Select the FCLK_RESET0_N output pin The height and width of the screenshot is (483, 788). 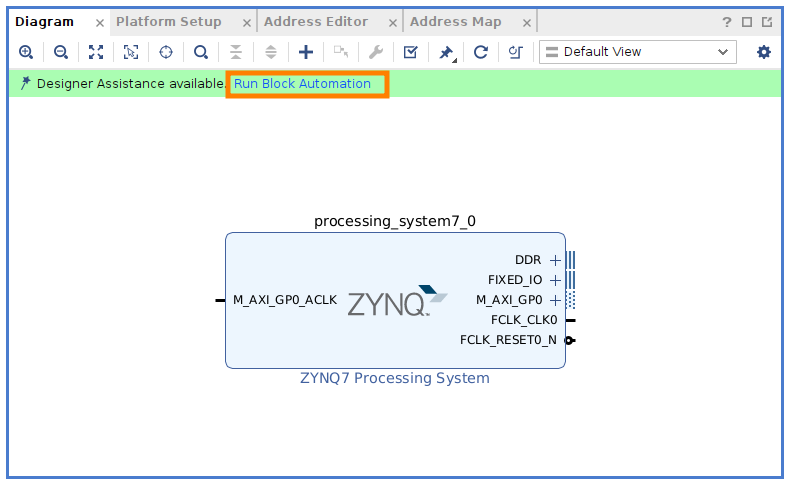(x=570, y=340)
